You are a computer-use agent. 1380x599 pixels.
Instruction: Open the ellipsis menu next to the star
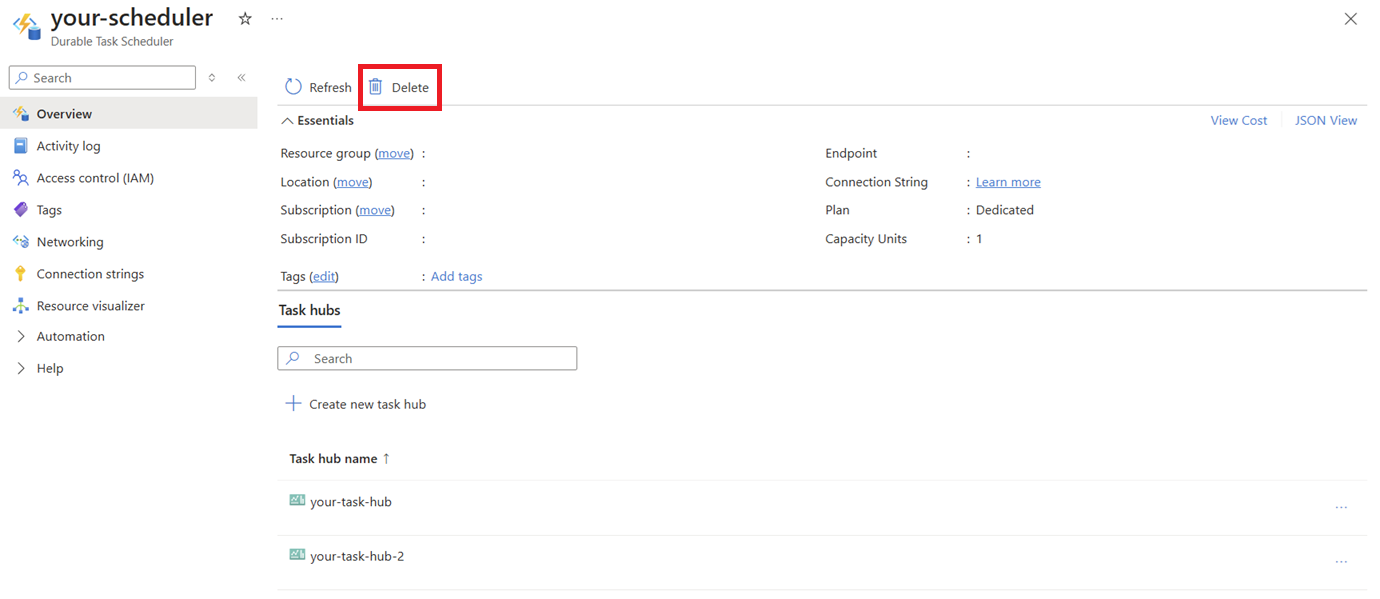(277, 18)
